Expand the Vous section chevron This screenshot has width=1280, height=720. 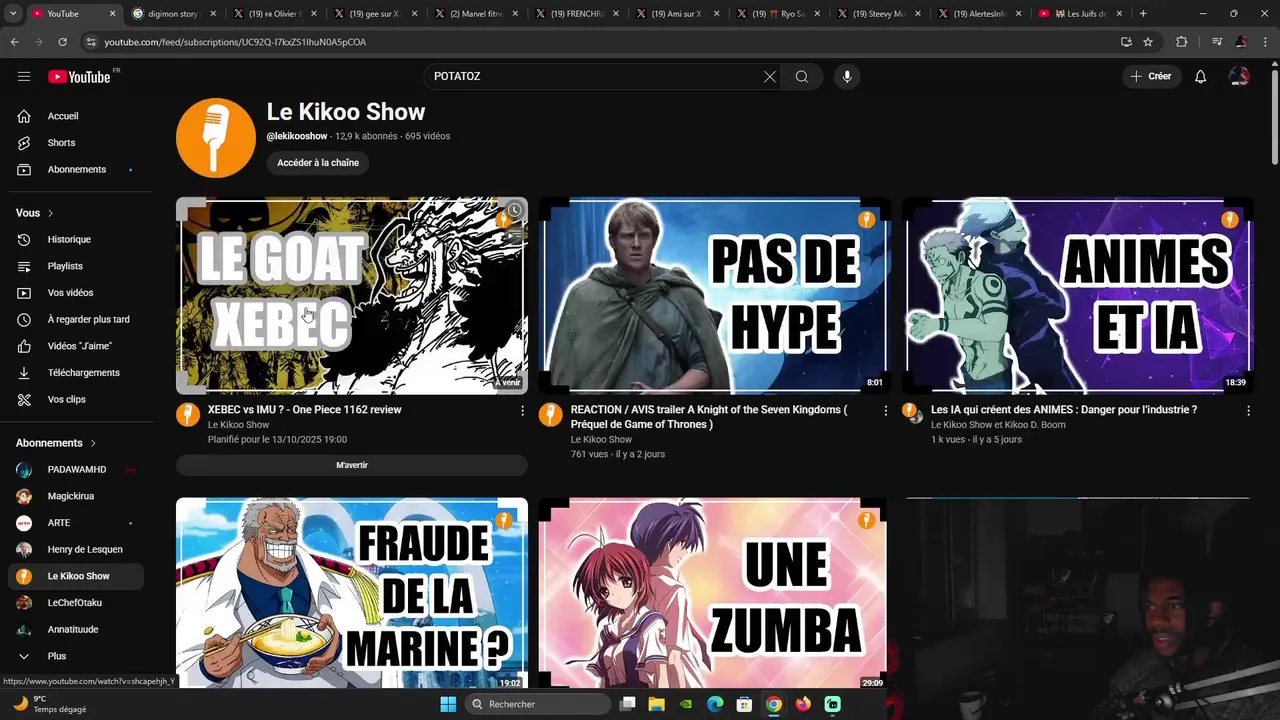pyautogui.click(x=51, y=213)
